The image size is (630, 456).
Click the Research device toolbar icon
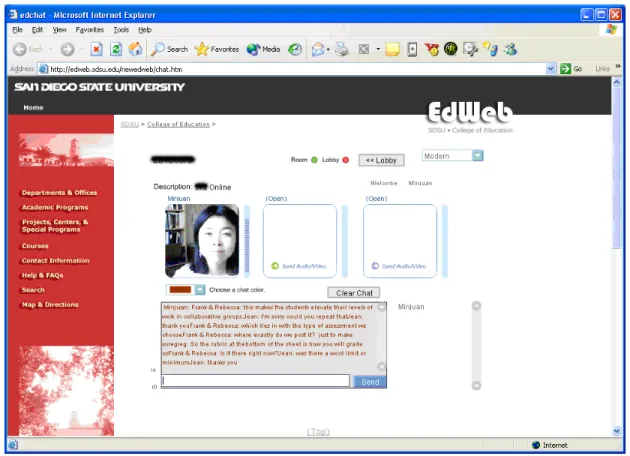click(x=412, y=49)
